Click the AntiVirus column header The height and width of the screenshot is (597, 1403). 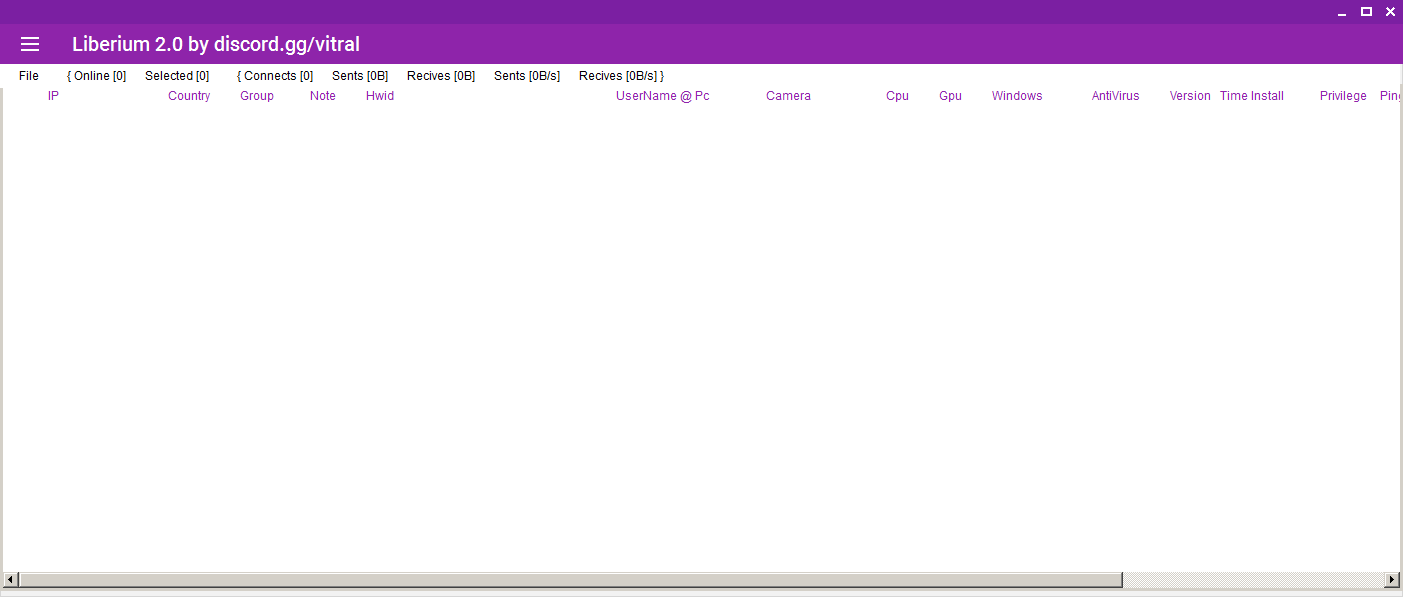(1115, 96)
